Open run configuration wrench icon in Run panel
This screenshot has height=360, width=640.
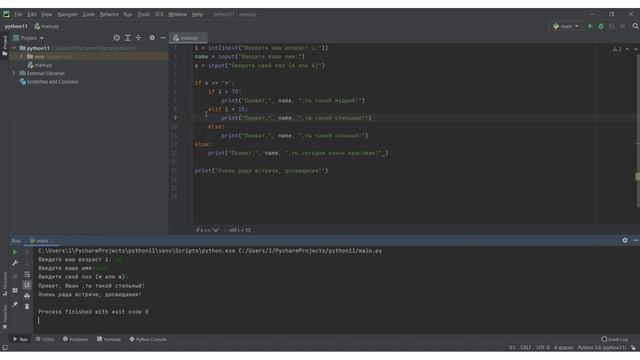click(15, 263)
